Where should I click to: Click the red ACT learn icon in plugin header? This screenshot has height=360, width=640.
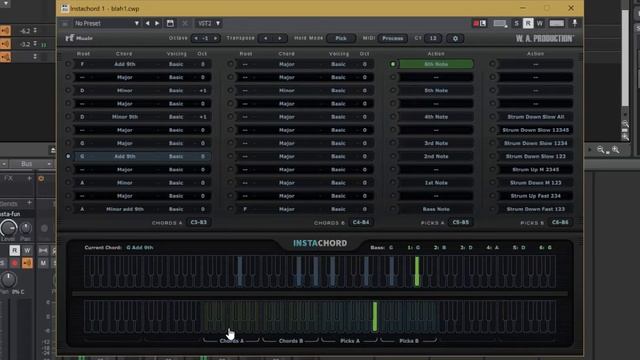tap(476, 23)
